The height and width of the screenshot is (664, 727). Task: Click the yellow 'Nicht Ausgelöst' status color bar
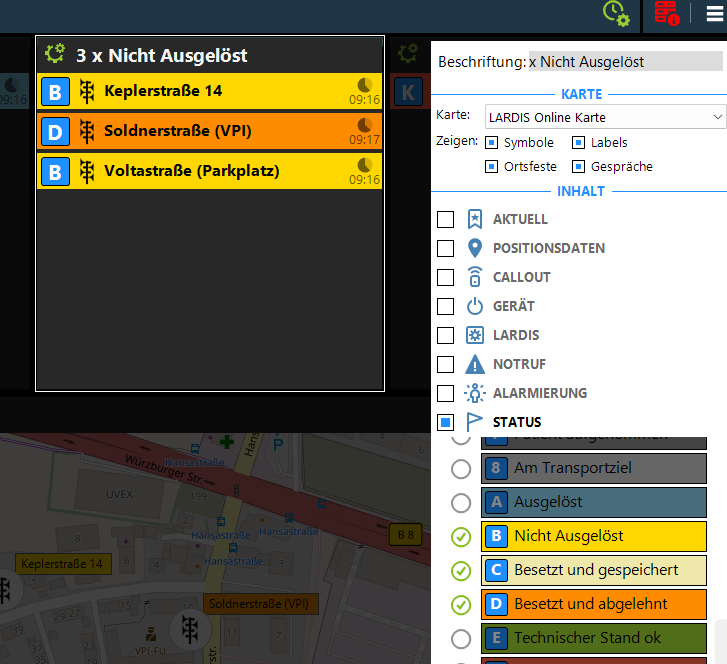593,536
